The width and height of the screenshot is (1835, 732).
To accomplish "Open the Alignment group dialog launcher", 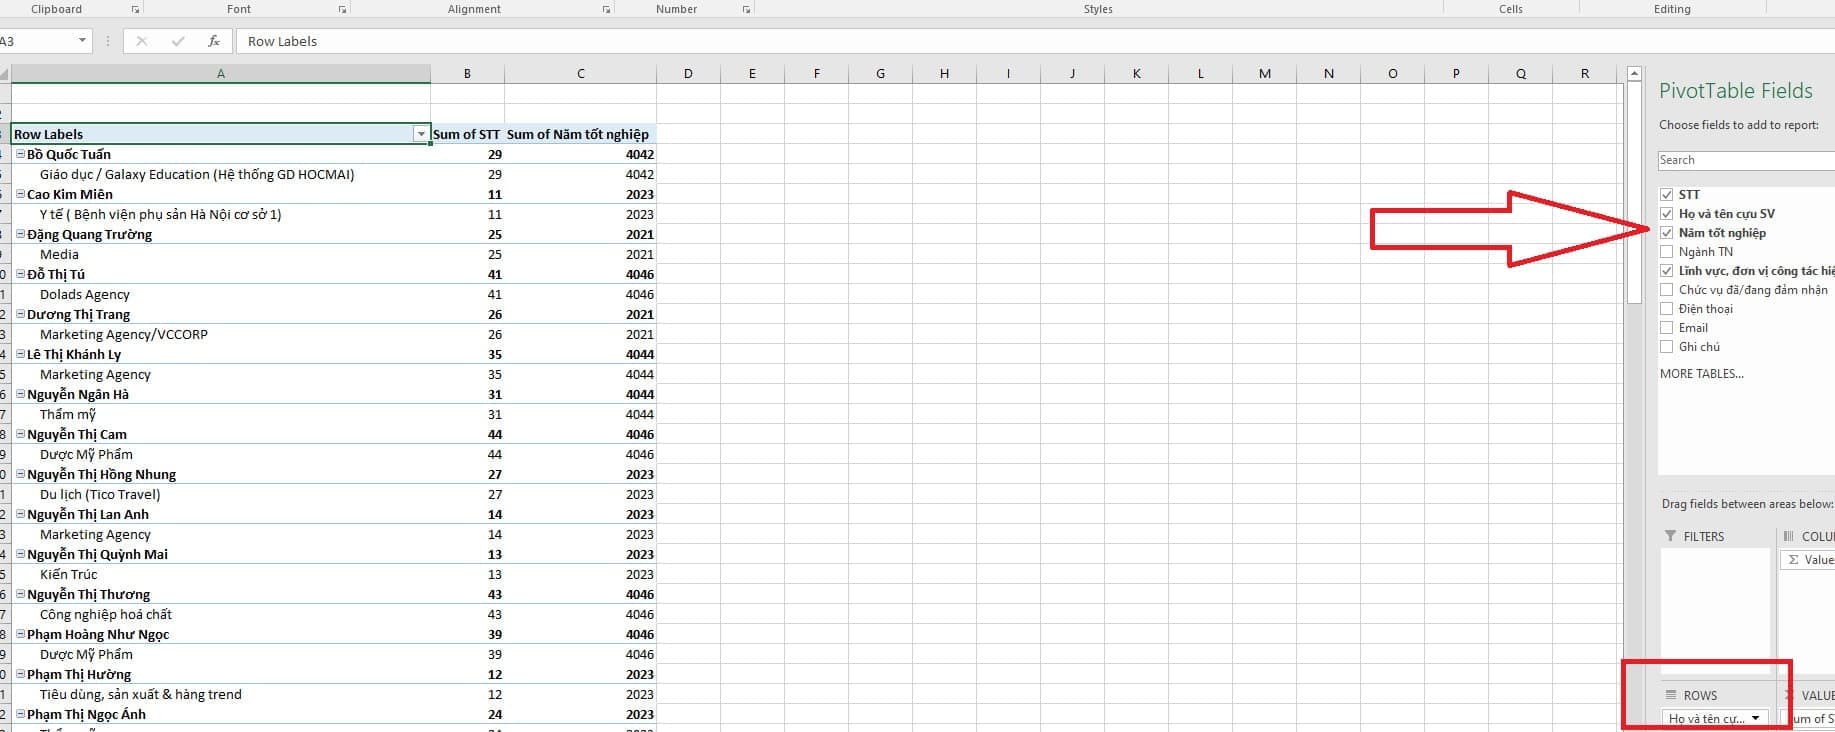I will 606,9.
